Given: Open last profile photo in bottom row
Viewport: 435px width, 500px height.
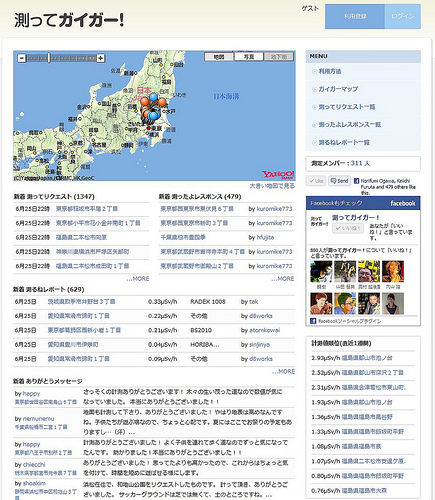Looking at the screenshot, I should 393,304.
